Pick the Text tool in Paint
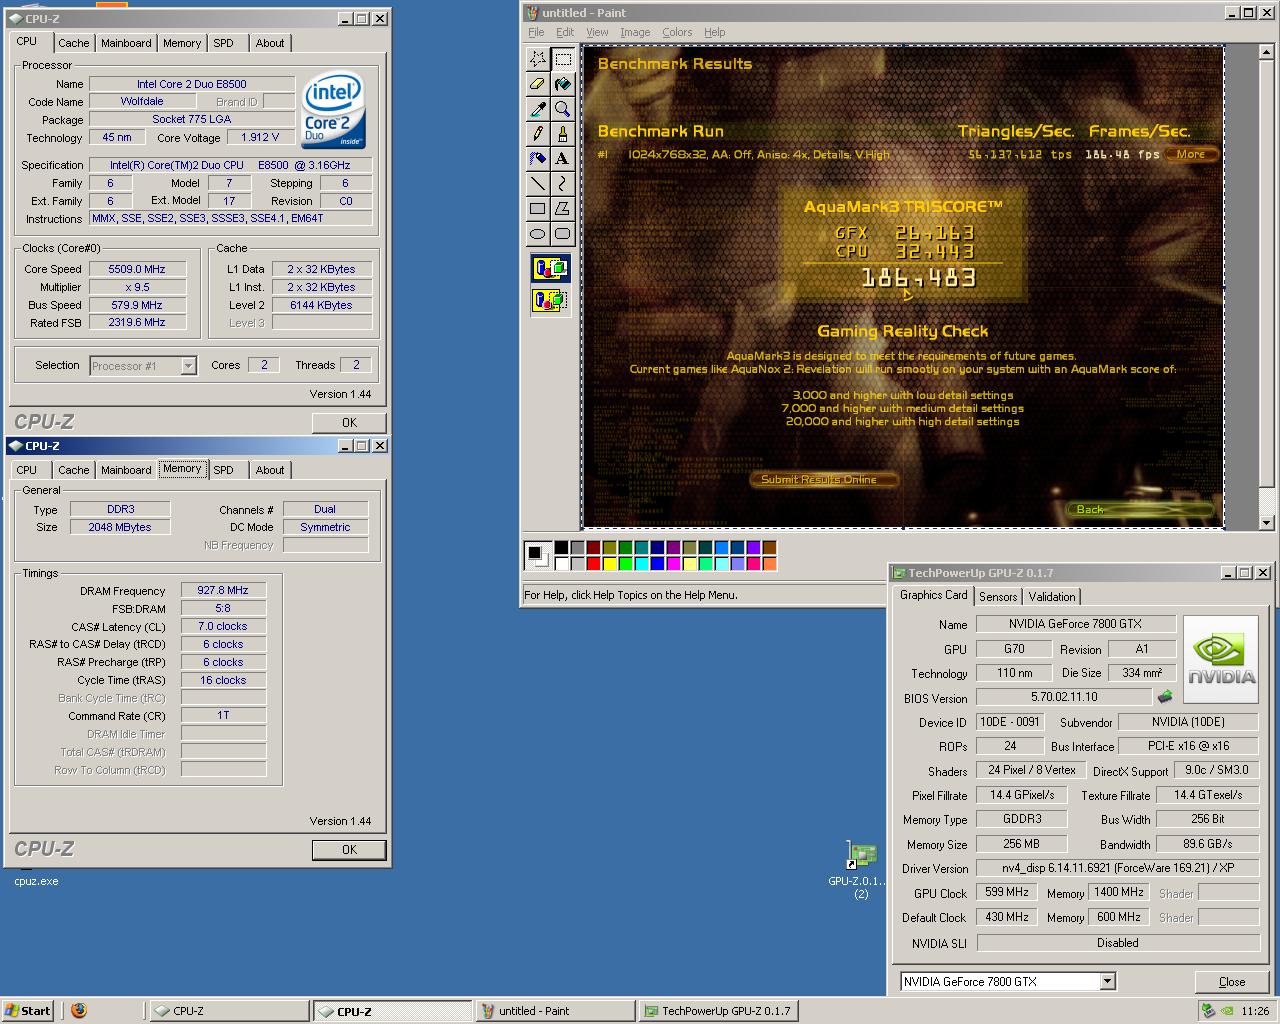 coord(563,158)
